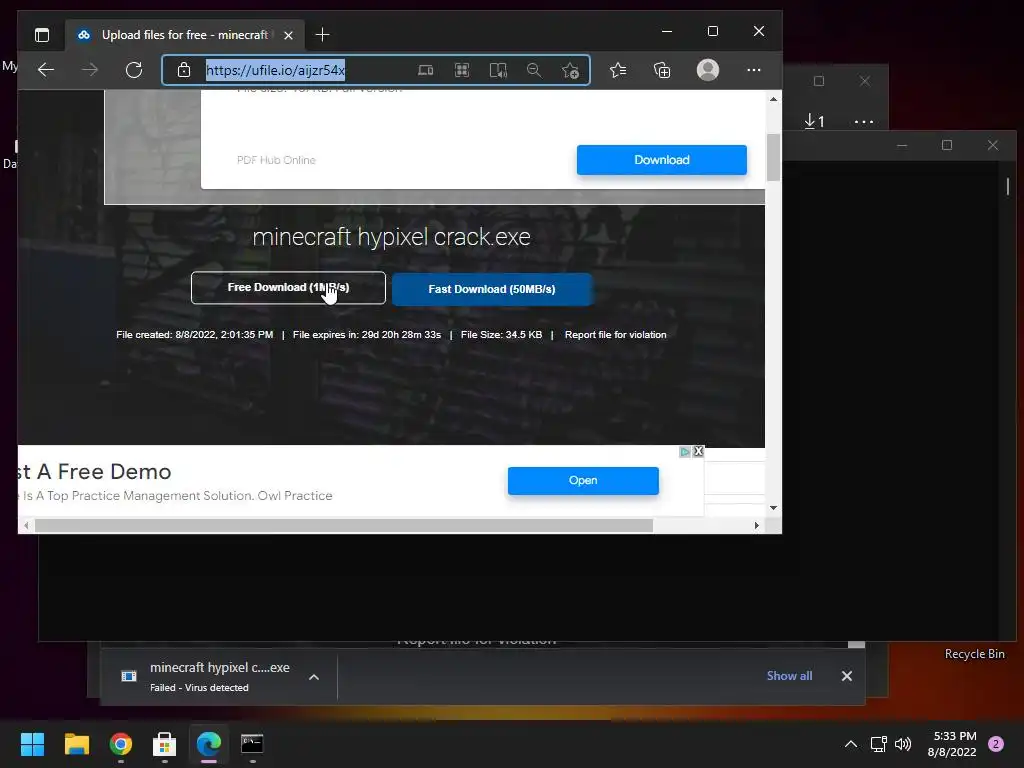
Task: Click the network icon in the system tray
Action: click(x=878, y=744)
